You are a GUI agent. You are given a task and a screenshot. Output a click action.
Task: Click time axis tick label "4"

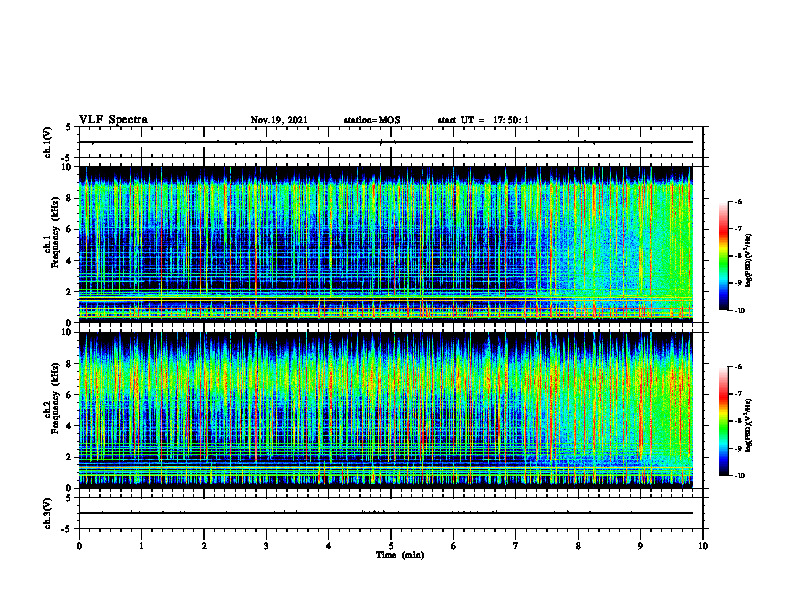tap(329, 546)
